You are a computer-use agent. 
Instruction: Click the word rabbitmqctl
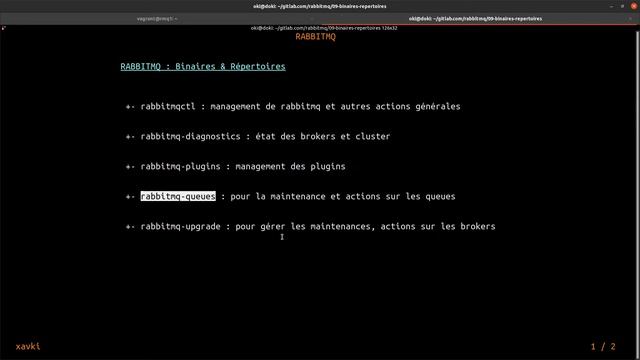(168, 107)
